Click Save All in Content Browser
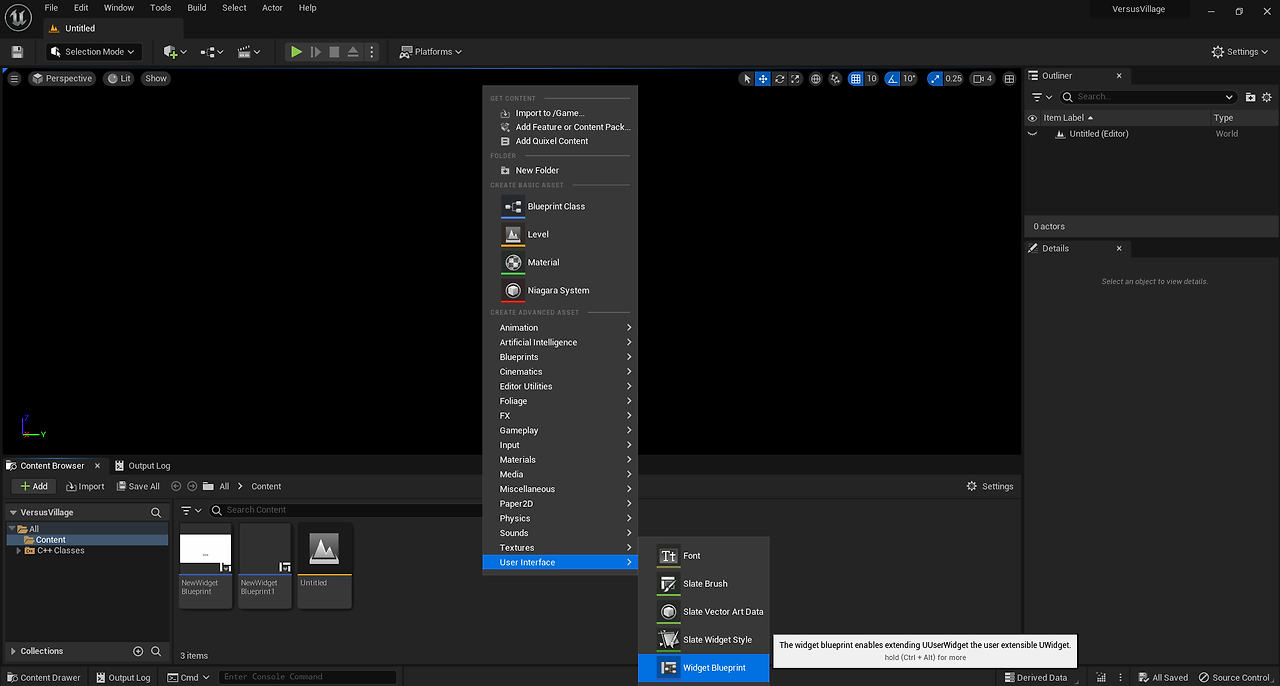 tap(137, 486)
